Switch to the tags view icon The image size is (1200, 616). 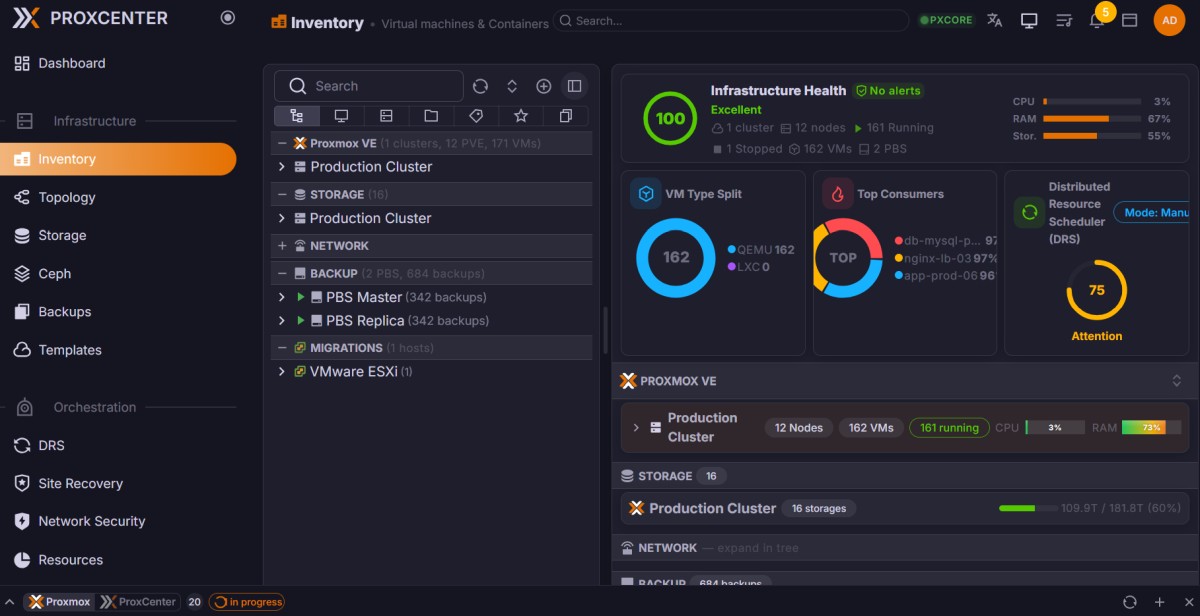pos(476,116)
